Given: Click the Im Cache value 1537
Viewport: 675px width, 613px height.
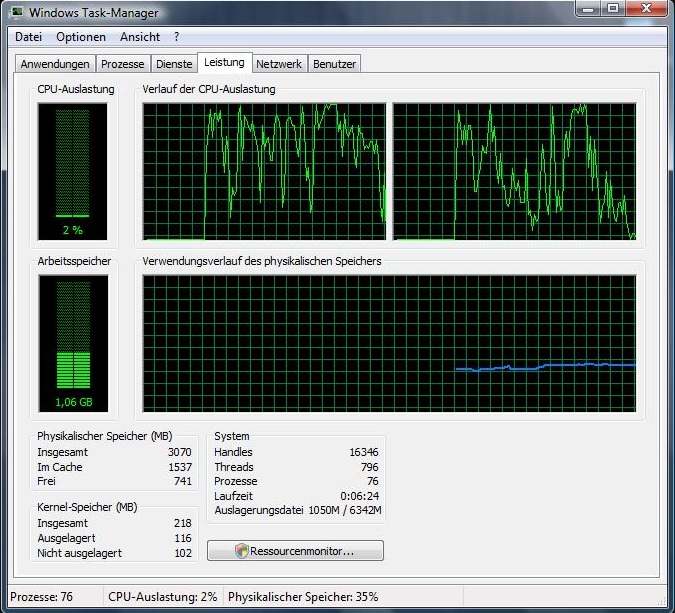Looking at the screenshot, I should click(x=180, y=467).
